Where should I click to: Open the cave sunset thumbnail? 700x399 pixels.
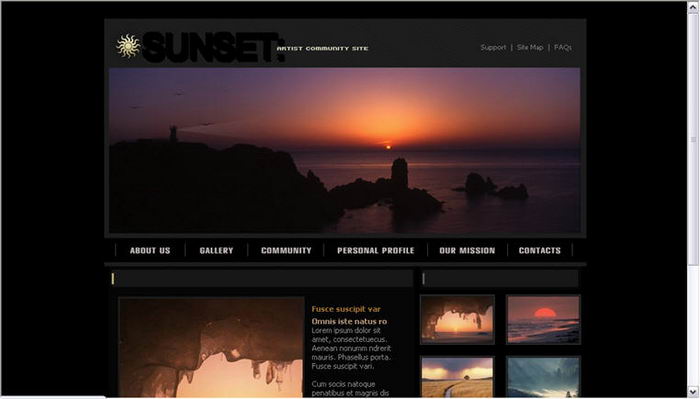pyautogui.click(x=457, y=319)
